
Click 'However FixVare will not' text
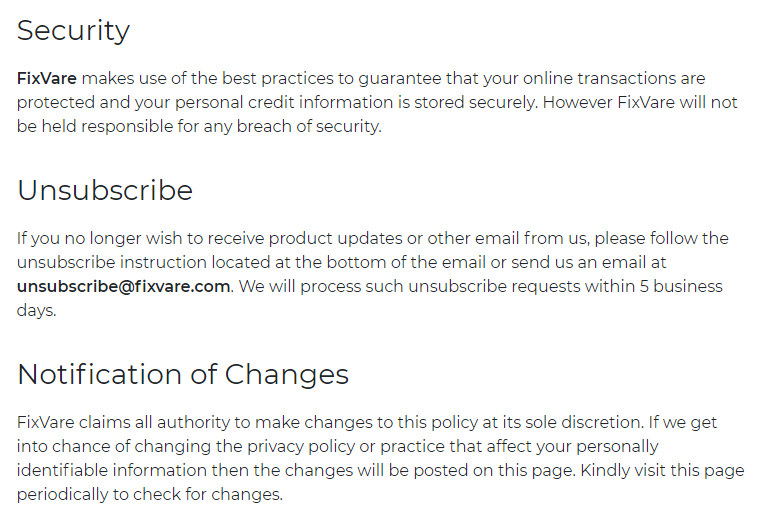point(640,103)
